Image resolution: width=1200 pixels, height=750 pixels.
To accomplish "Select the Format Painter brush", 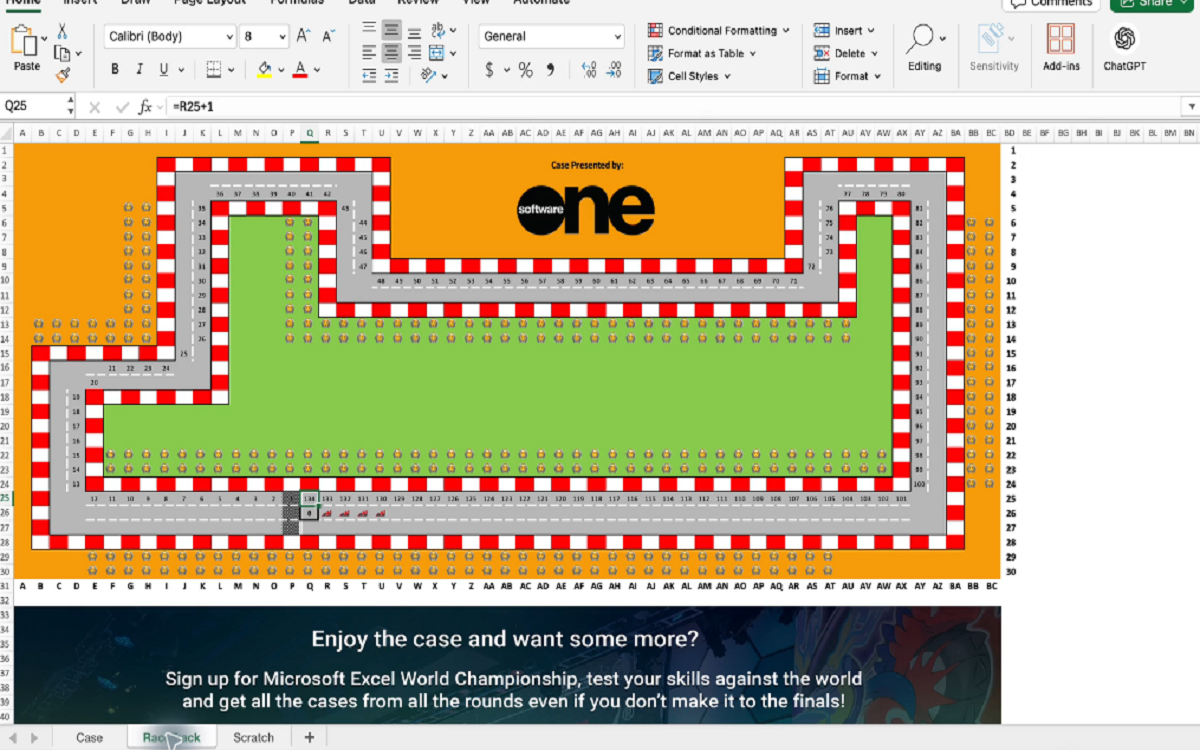I will pyautogui.click(x=63, y=75).
